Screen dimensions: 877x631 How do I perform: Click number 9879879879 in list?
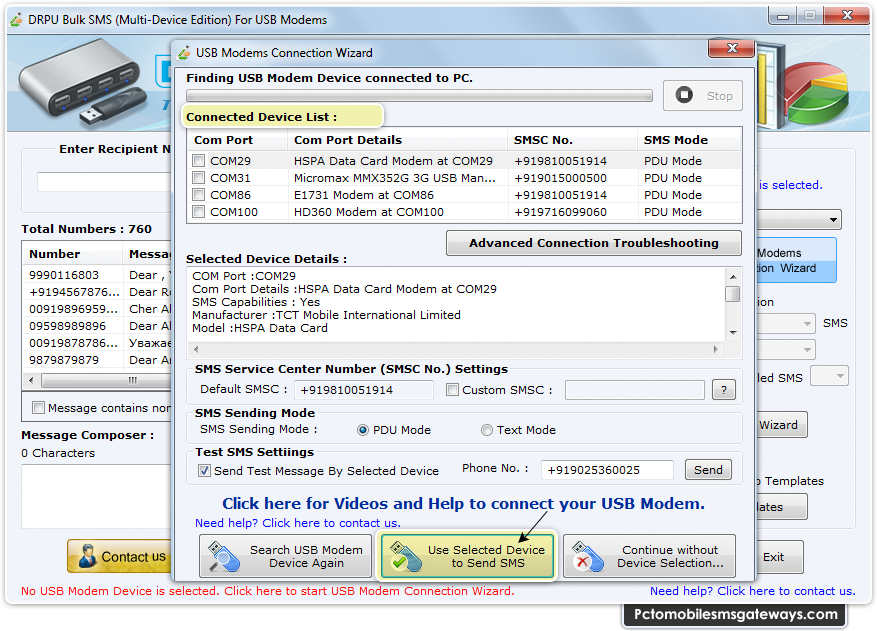click(64, 360)
